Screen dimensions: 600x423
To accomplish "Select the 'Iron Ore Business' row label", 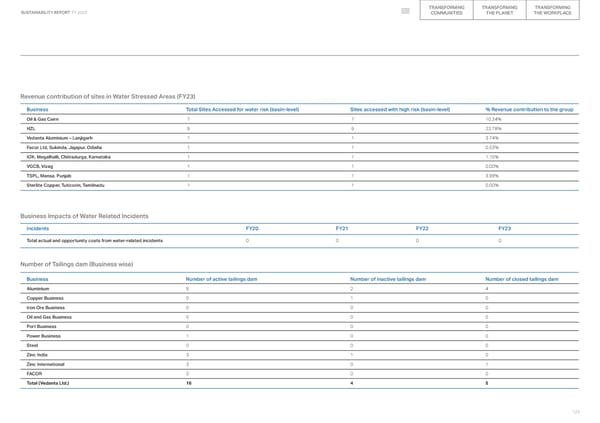I will click(46, 308).
